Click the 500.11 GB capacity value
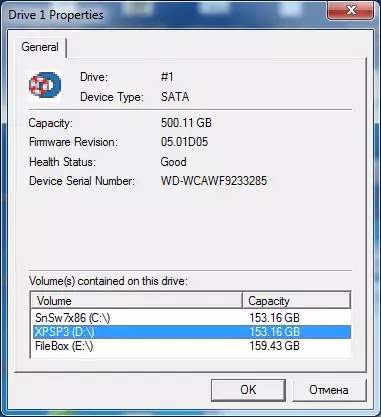Screen dimensions: 381x417 (x=186, y=123)
